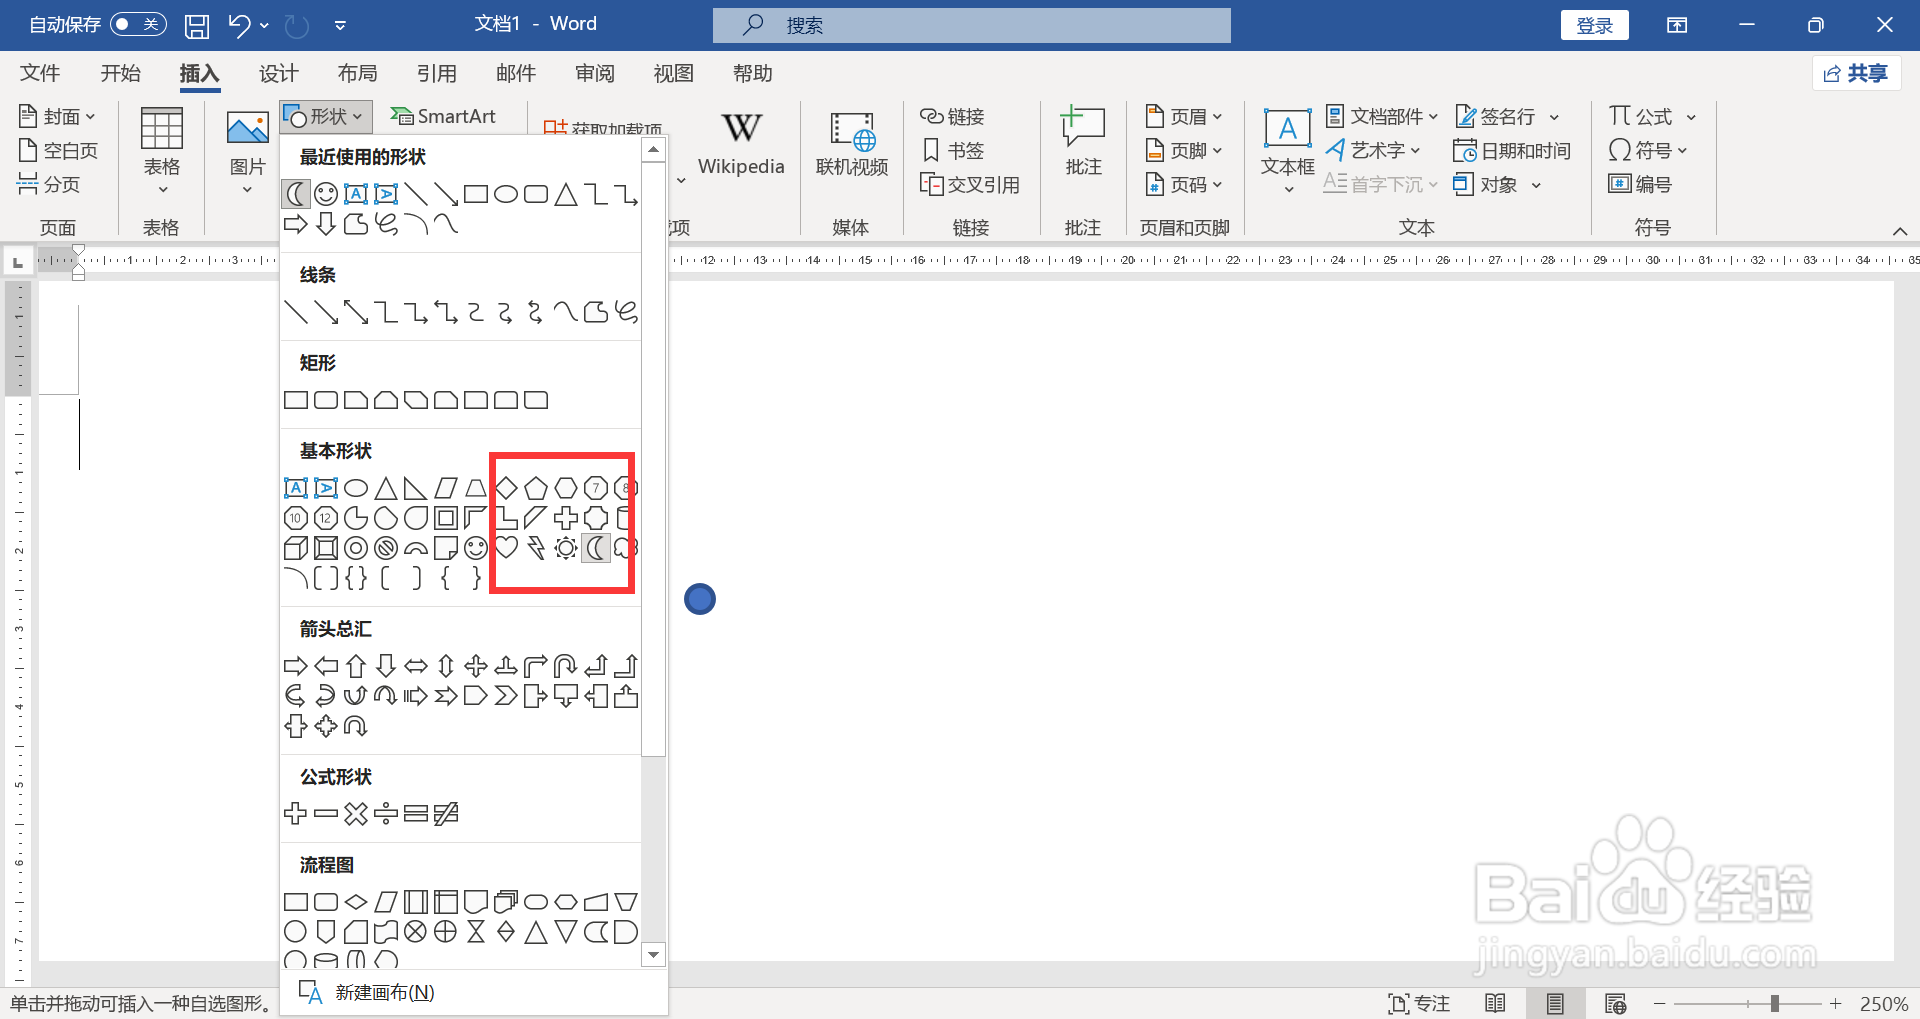Open the Undo history dropdown arrow
Image resolution: width=1920 pixels, height=1019 pixels.
point(264,25)
